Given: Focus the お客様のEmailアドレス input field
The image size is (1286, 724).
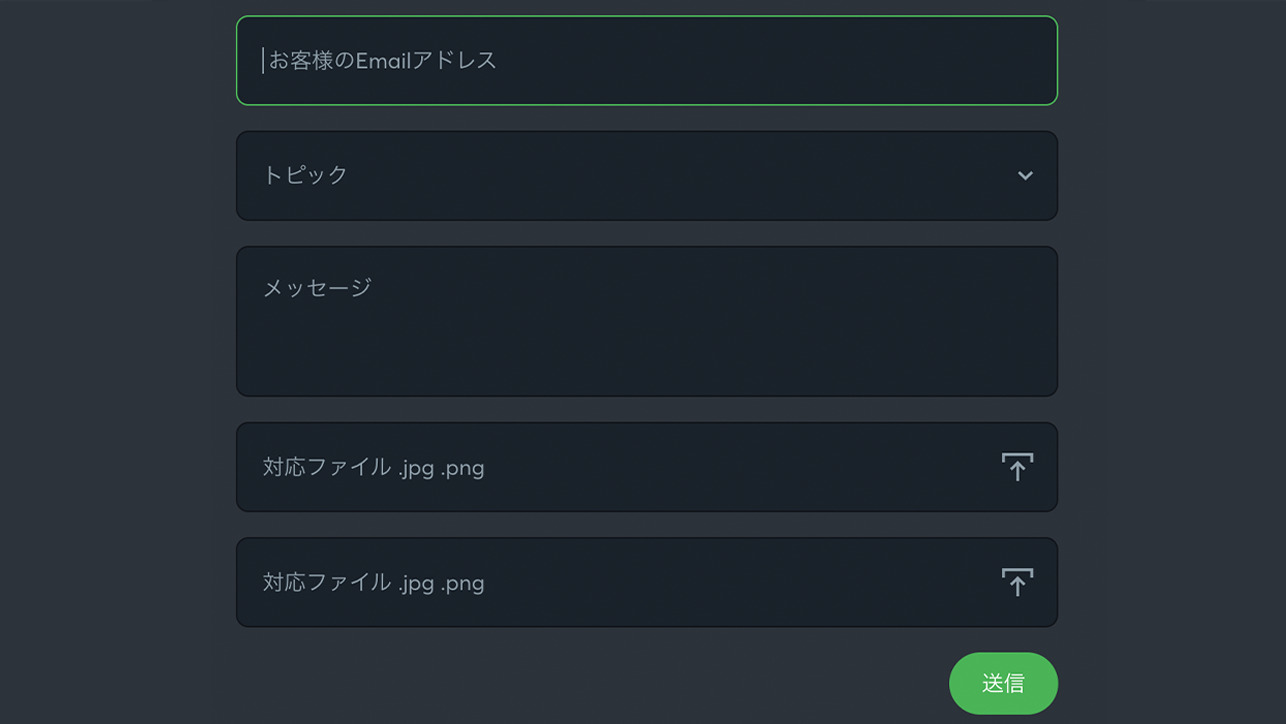Looking at the screenshot, I should (647, 60).
